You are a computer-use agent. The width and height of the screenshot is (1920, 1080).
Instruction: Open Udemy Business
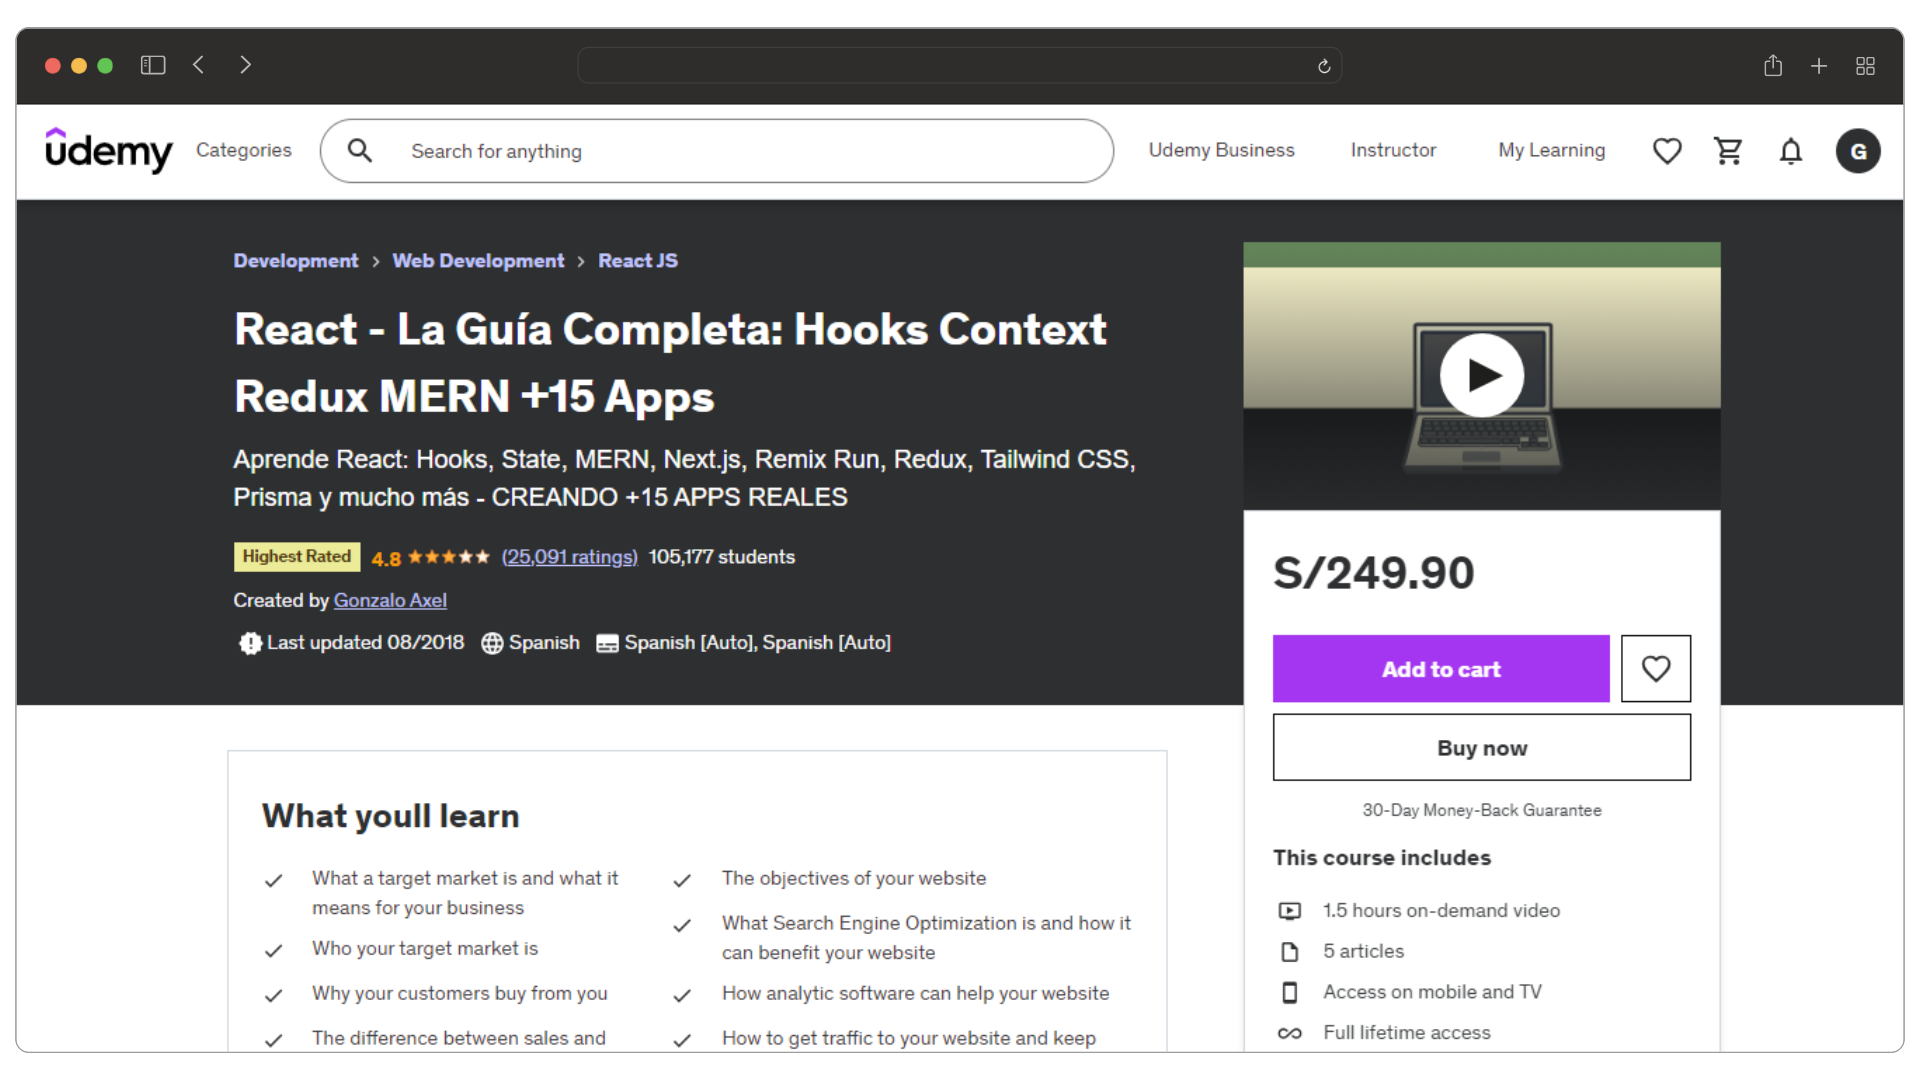pyautogui.click(x=1221, y=150)
